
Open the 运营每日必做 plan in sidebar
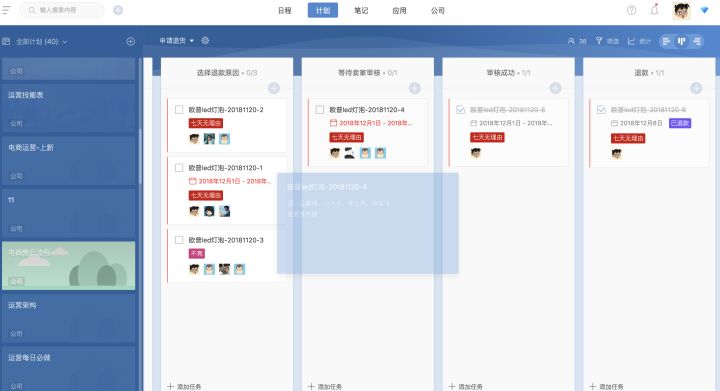[69, 369]
